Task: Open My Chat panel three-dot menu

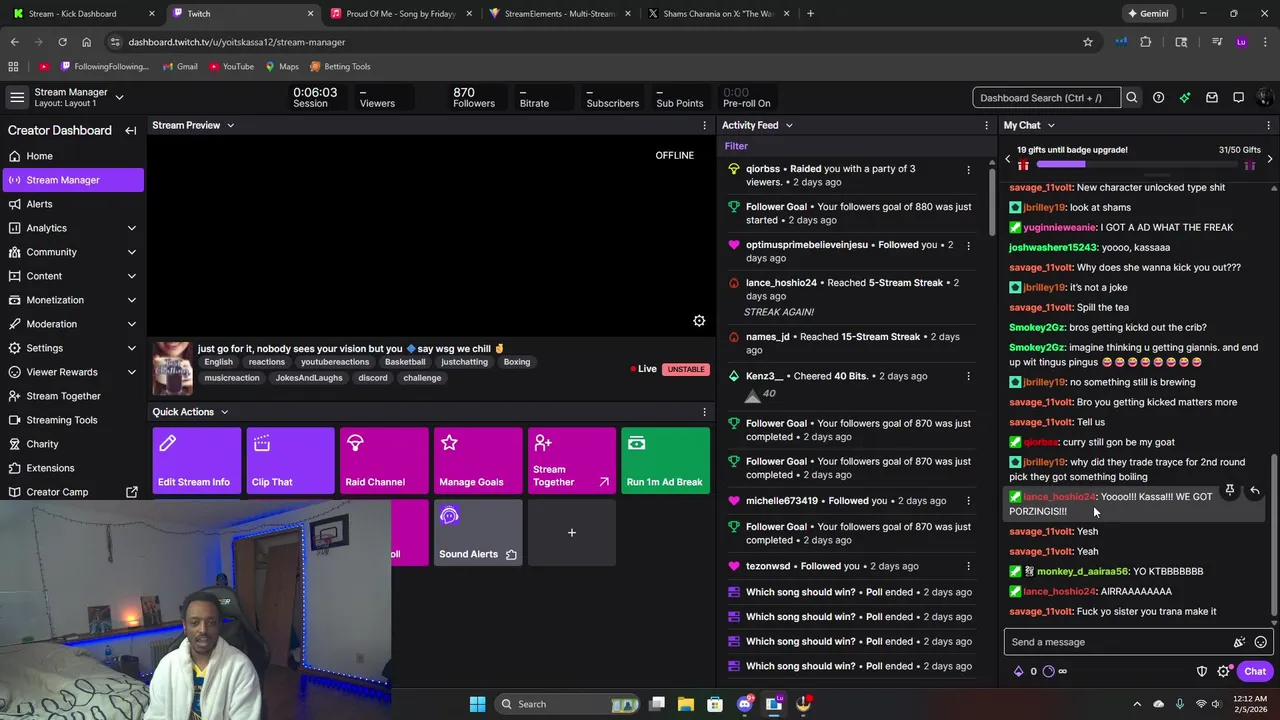Action: pos(1269,126)
